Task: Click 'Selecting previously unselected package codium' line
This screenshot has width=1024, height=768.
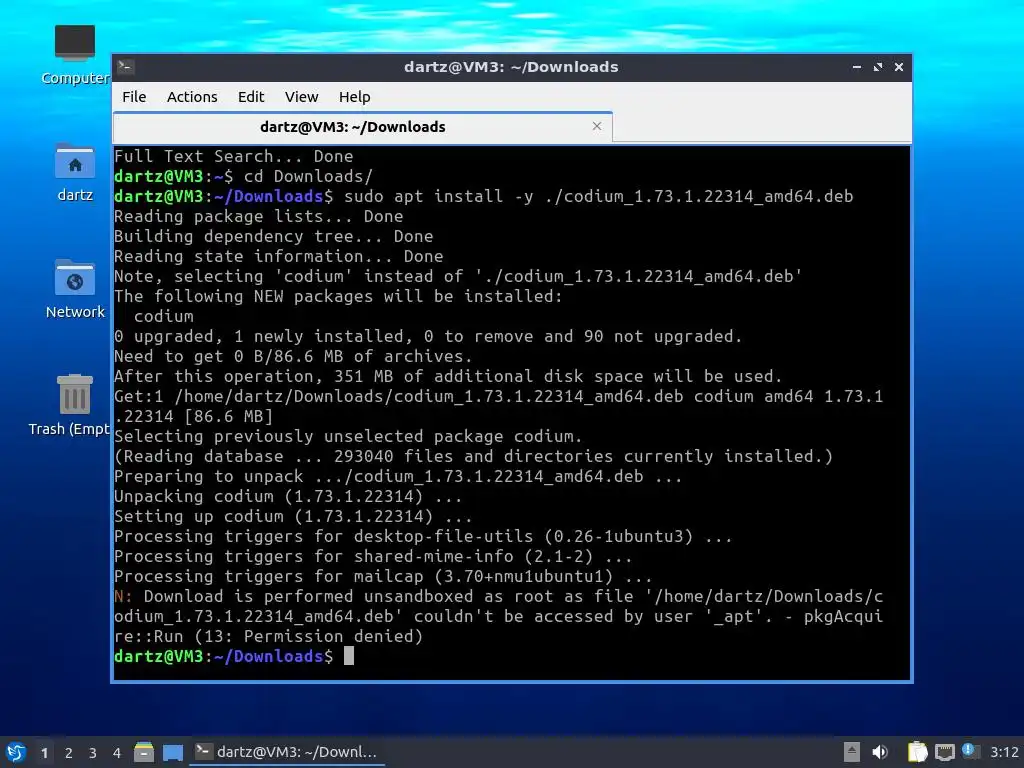Action: tap(348, 436)
